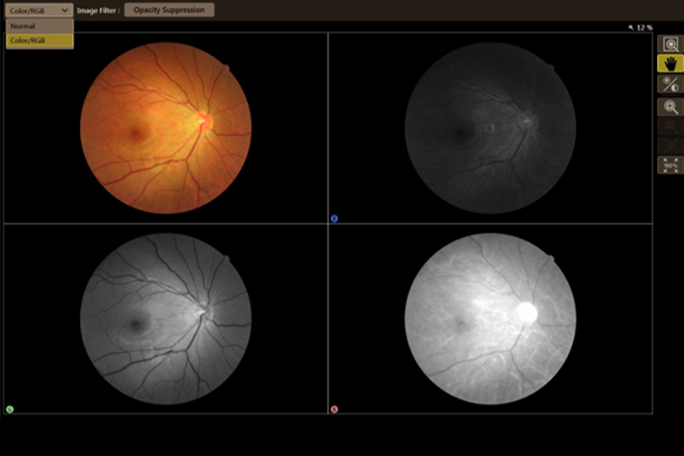Collapse the Color/RGB display mode dropdown

[x=39, y=10]
